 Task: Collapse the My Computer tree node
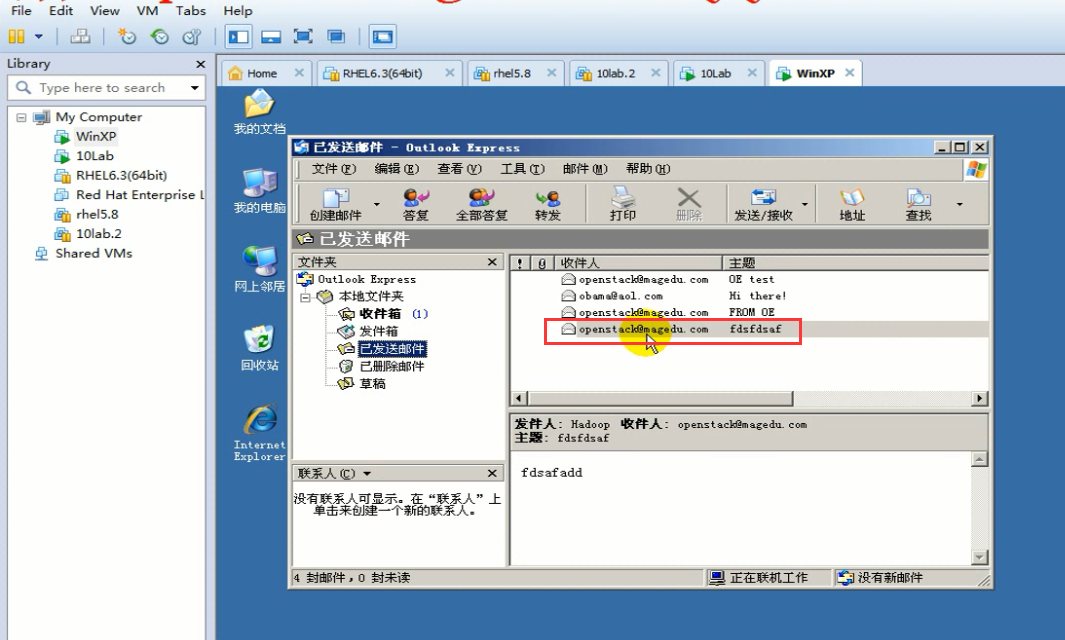click(21, 118)
